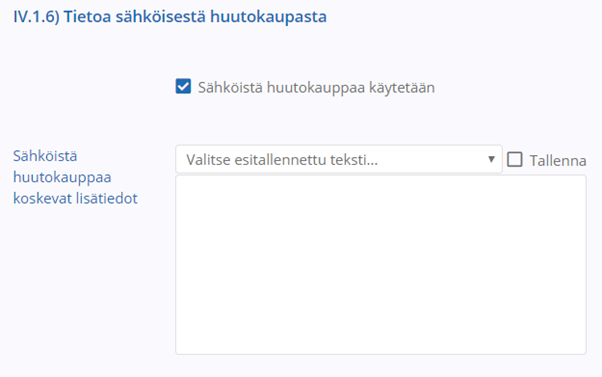This screenshot has height=377, width=602.
Task: Tick the Tallenna checkbox
Action: click(514, 159)
